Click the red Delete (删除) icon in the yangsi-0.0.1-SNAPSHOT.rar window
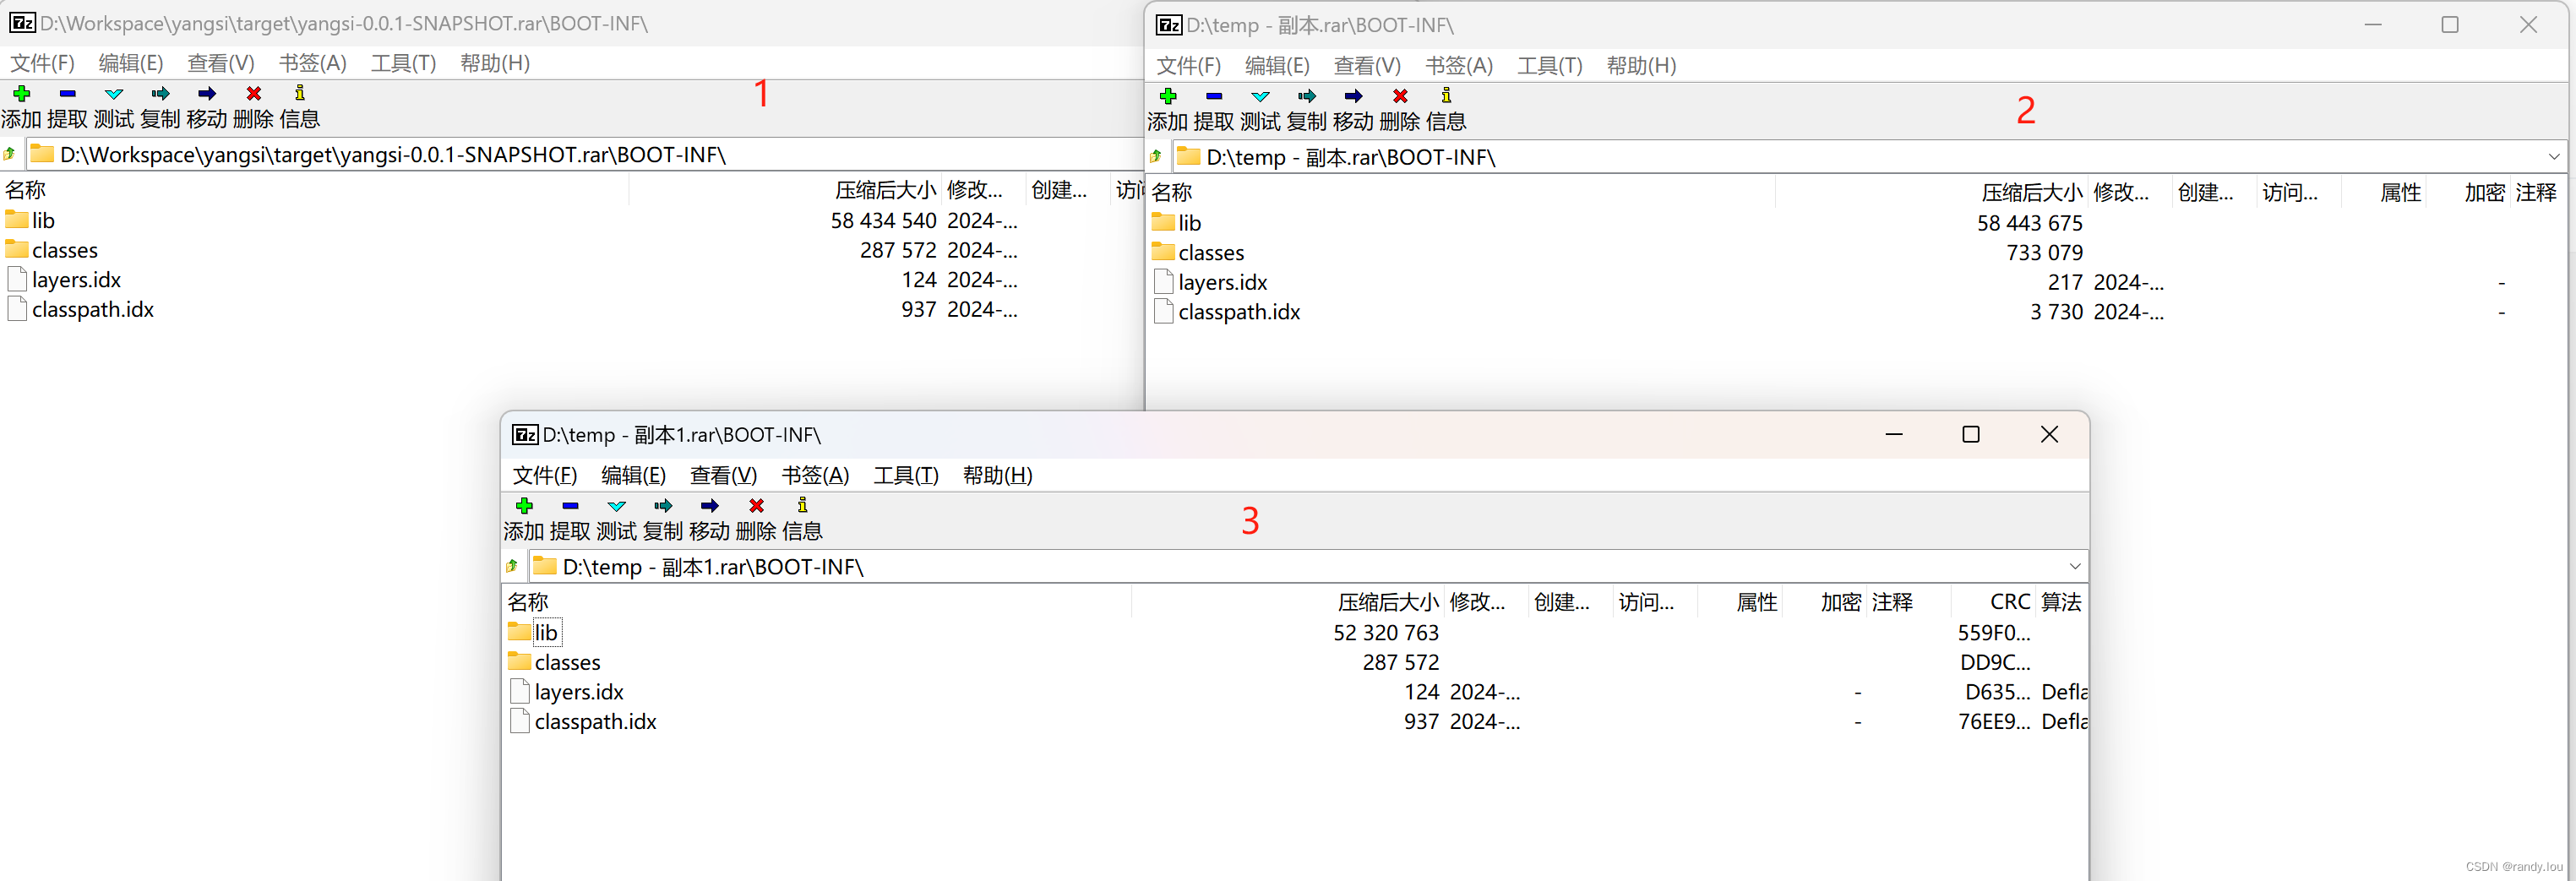 pos(254,94)
